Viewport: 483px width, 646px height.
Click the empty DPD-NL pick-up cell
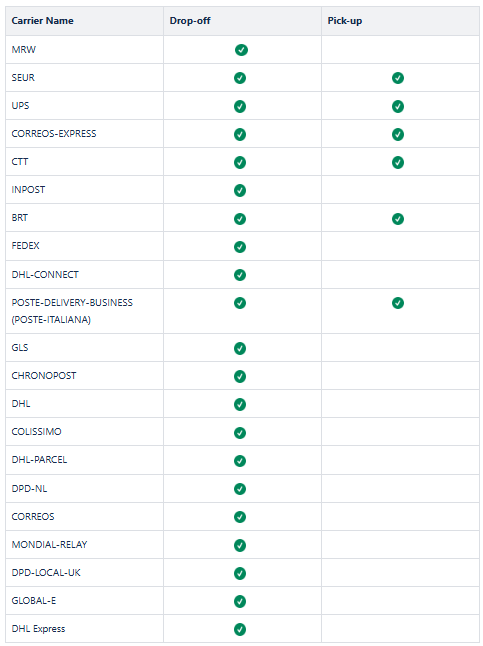point(400,488)
